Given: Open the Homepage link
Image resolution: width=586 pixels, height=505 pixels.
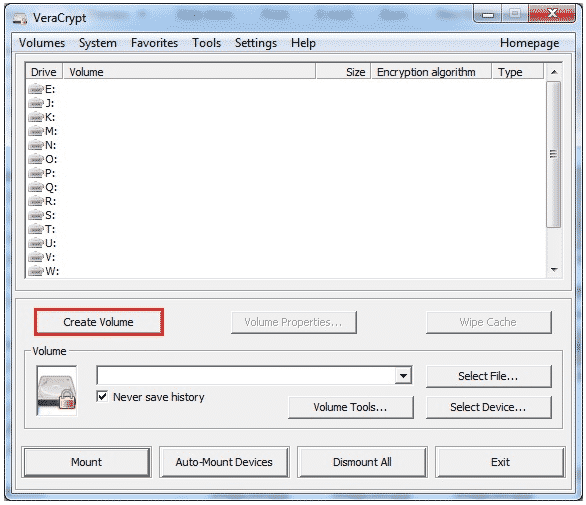Looking at the screenshot, I should point(529,43).
